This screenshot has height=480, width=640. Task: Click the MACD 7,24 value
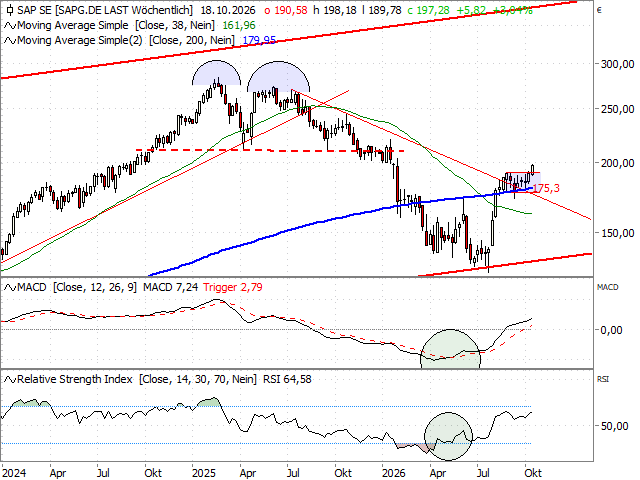(x=170, y=288)
